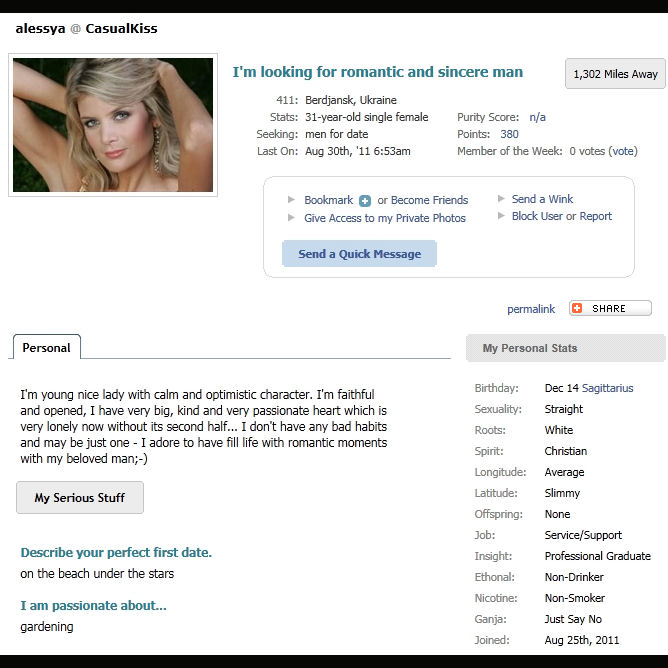The width and height of the screenshot is (668, 668).
Task: Click the arrow bullet before Bookmark
Action: coord(291,199)
